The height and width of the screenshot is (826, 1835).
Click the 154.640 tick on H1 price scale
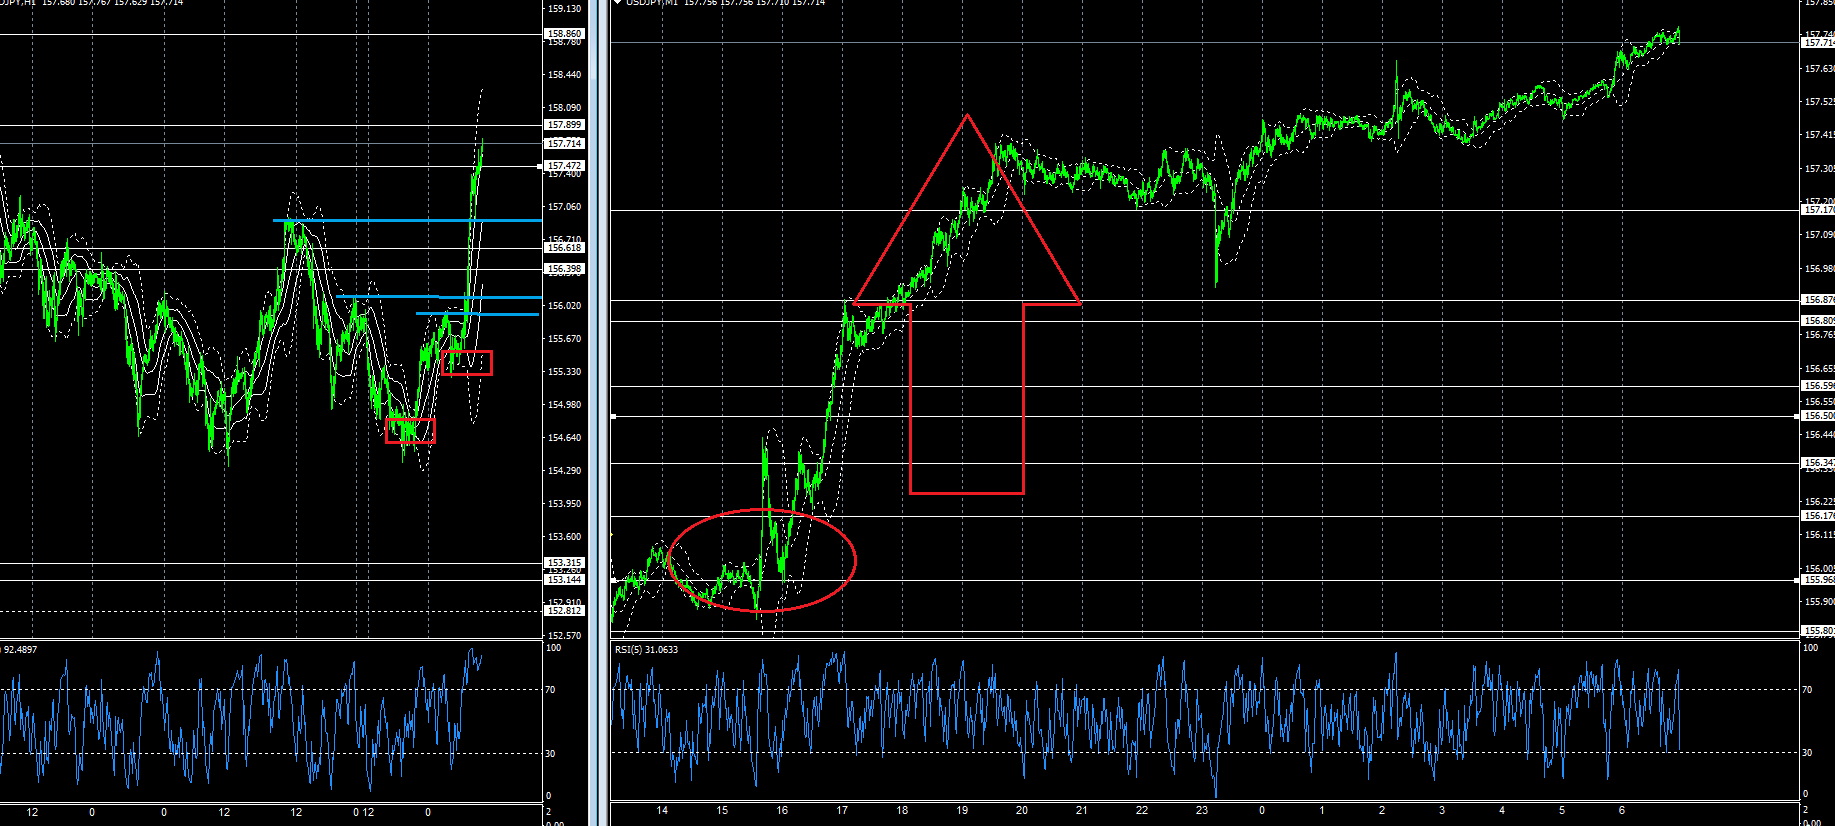coord(564,438)
